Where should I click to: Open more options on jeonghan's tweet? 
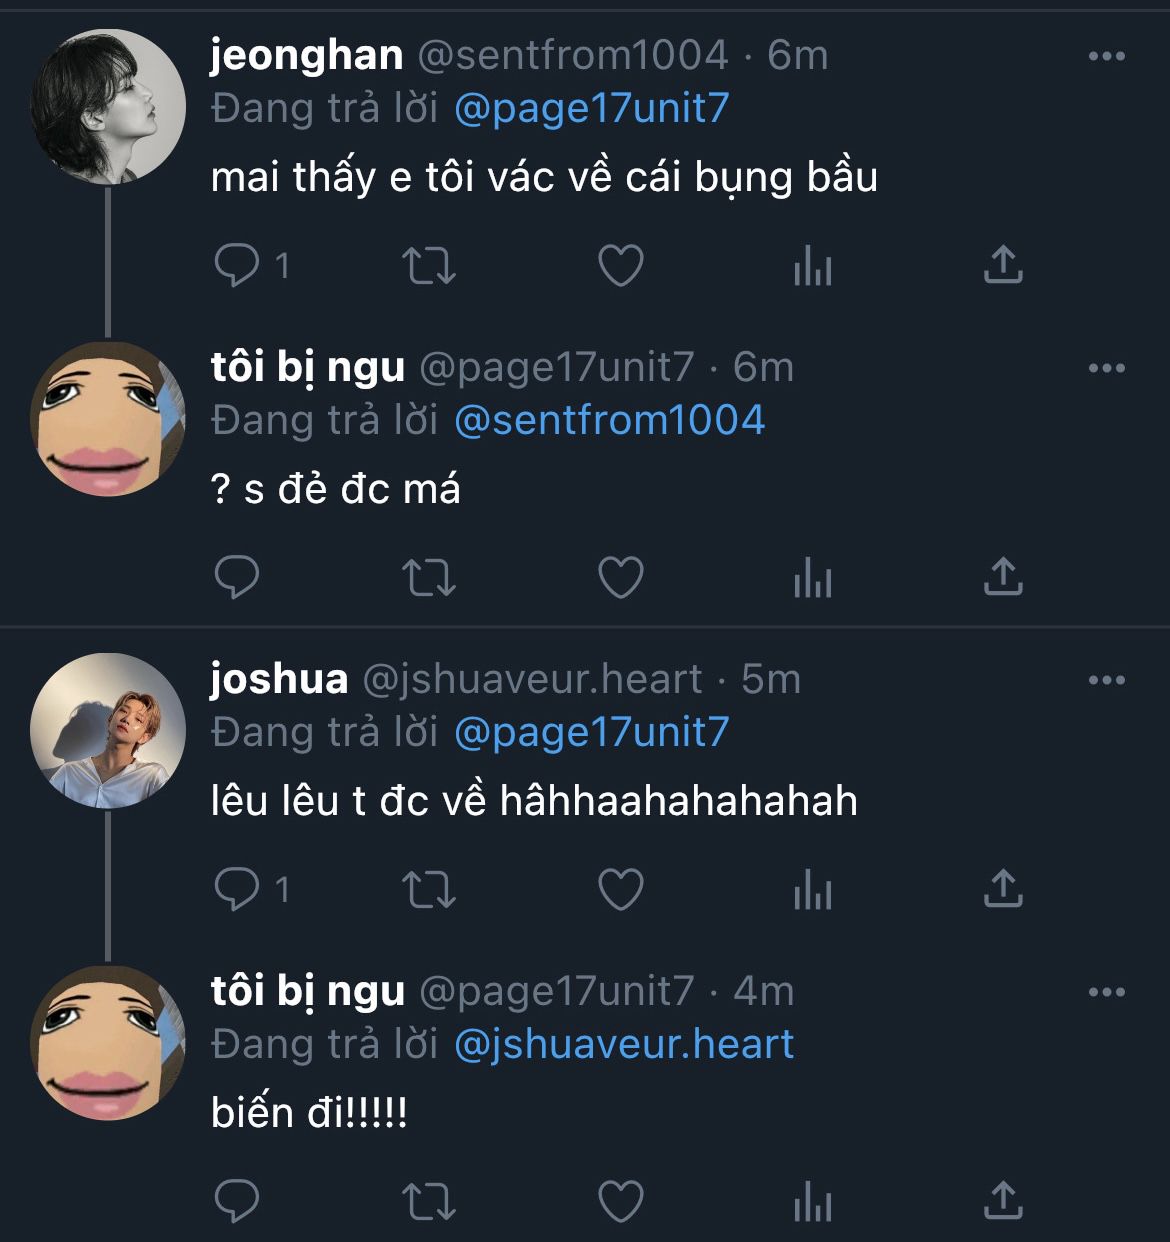(1106, 56)
